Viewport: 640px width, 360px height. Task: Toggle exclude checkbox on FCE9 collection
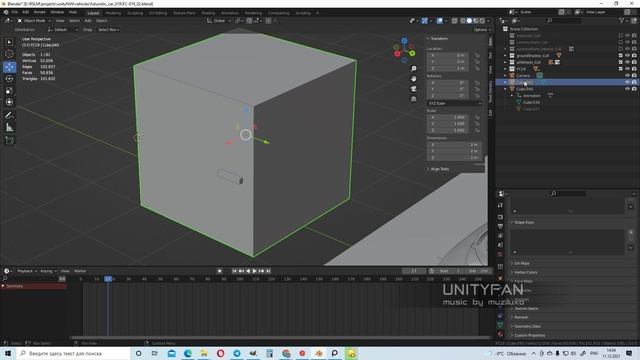(620, 69)
